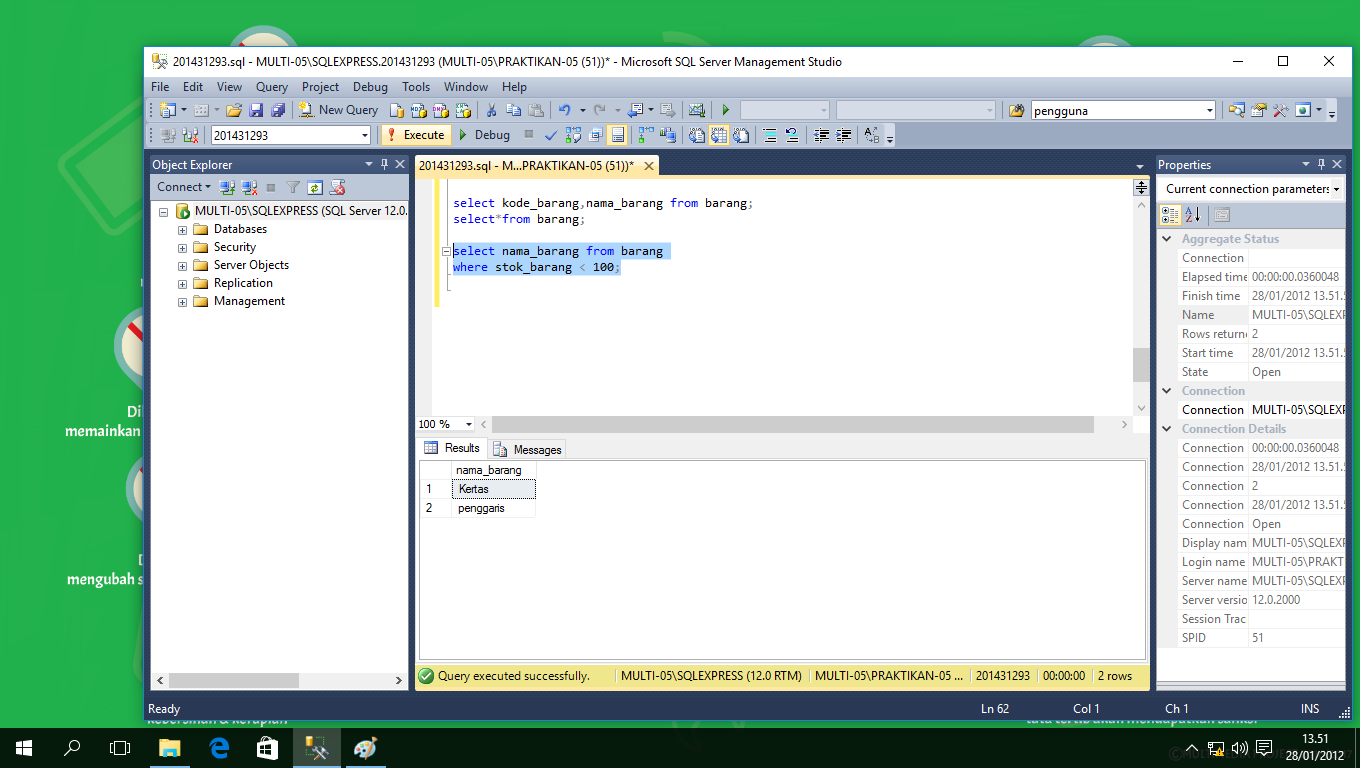Click the Include Actual Execution Plan icon
Image resolution: width=1360 pixels, height=768 pixels.
pos(643,134)
